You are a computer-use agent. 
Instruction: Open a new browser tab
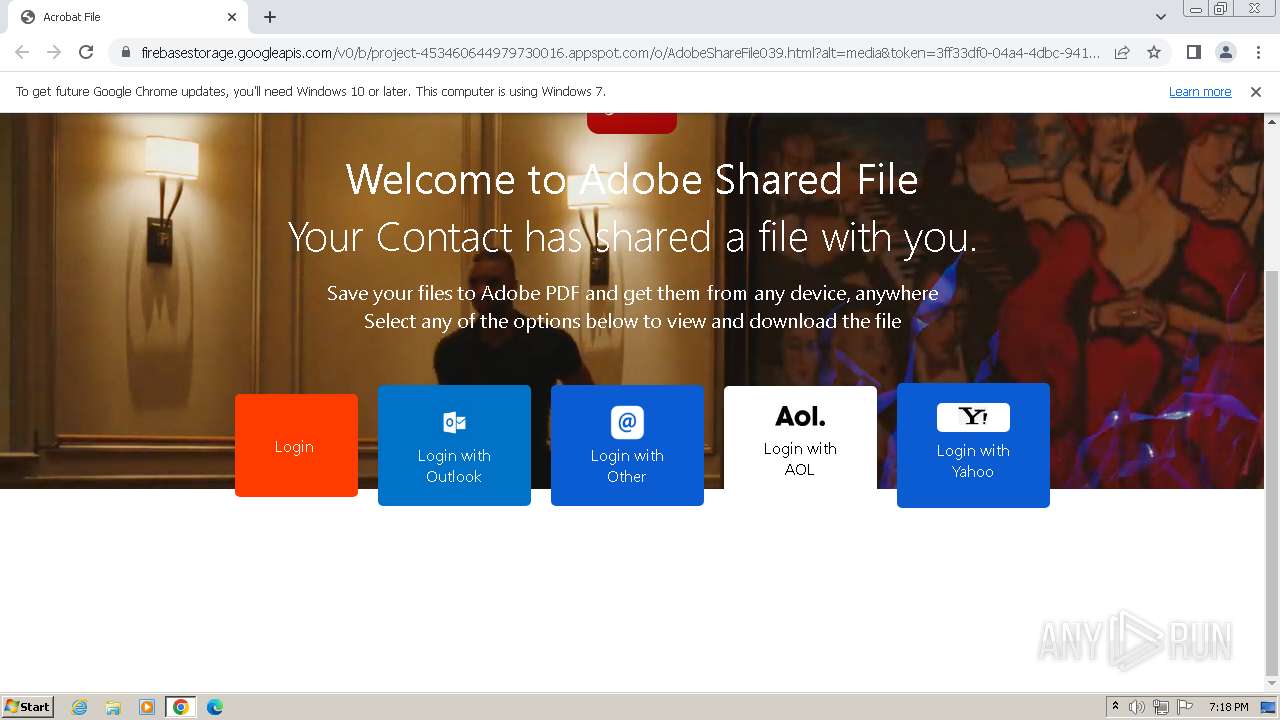click(270, 17)
